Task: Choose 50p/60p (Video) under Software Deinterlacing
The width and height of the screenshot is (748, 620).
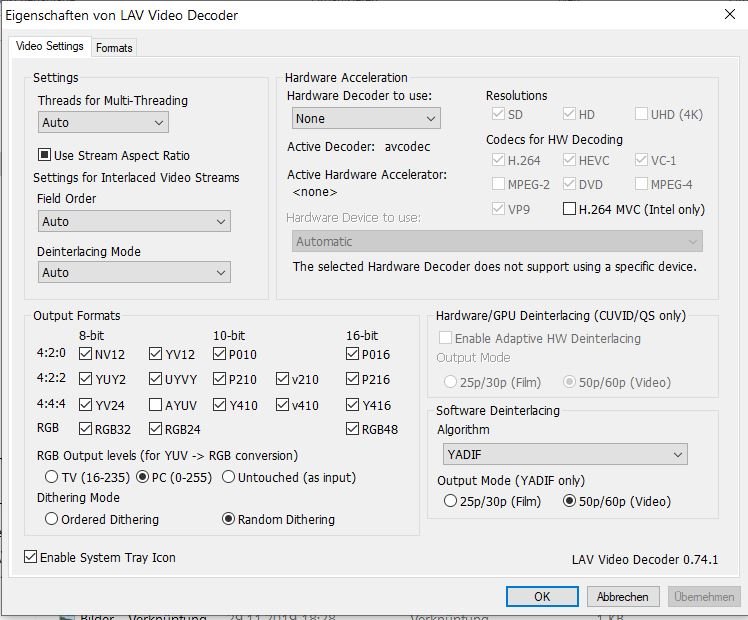Action: pos(570,501)
